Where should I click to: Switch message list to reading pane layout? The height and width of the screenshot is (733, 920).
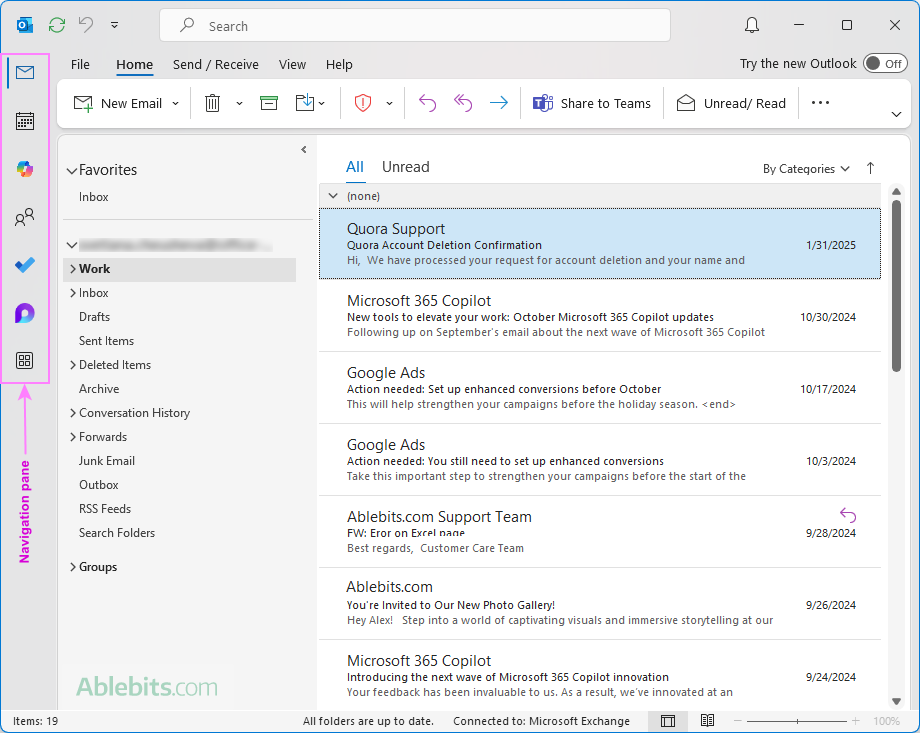click(x=708, y=721)
